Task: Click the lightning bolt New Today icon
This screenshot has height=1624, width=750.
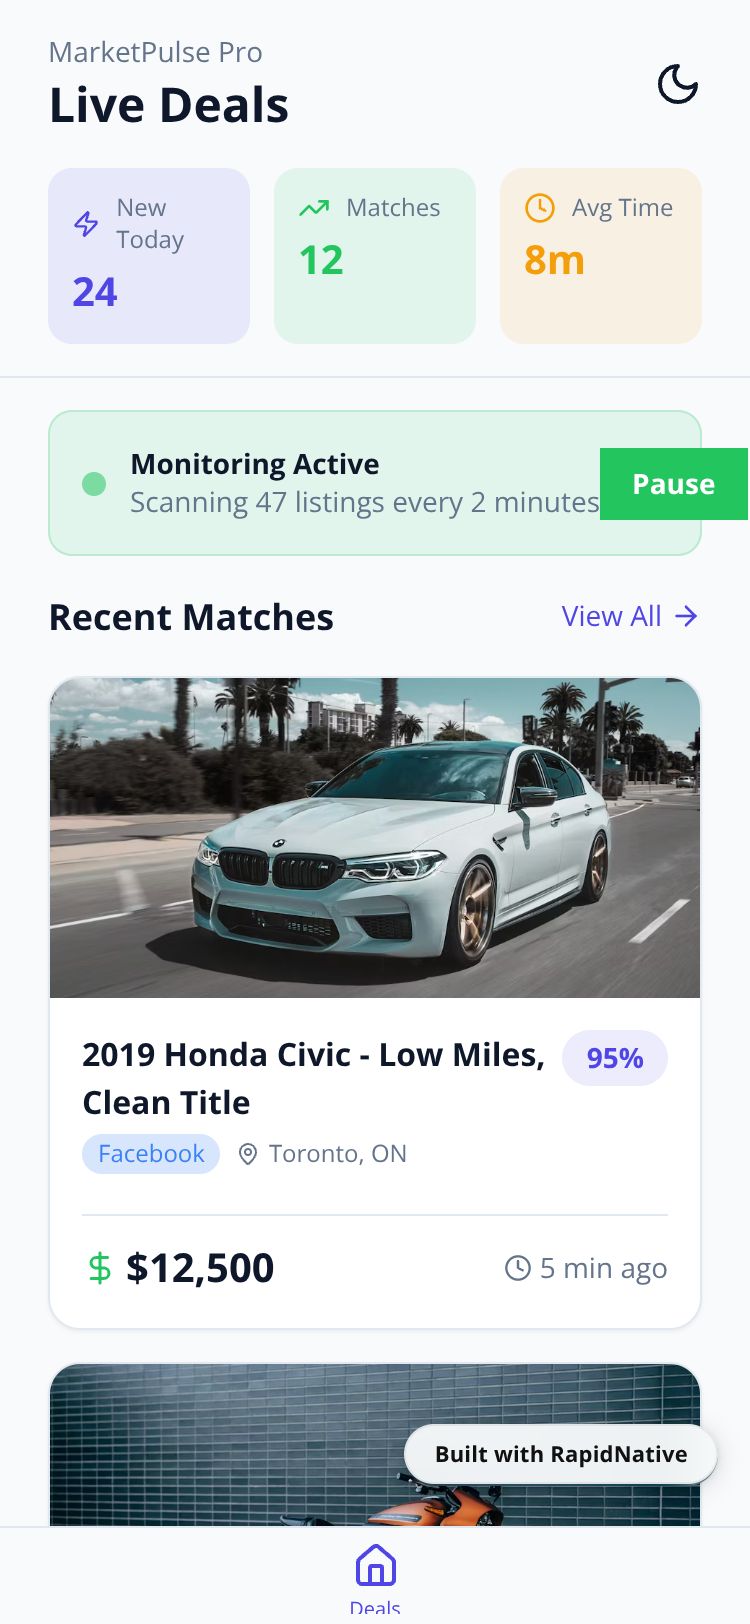Action: 87,224
